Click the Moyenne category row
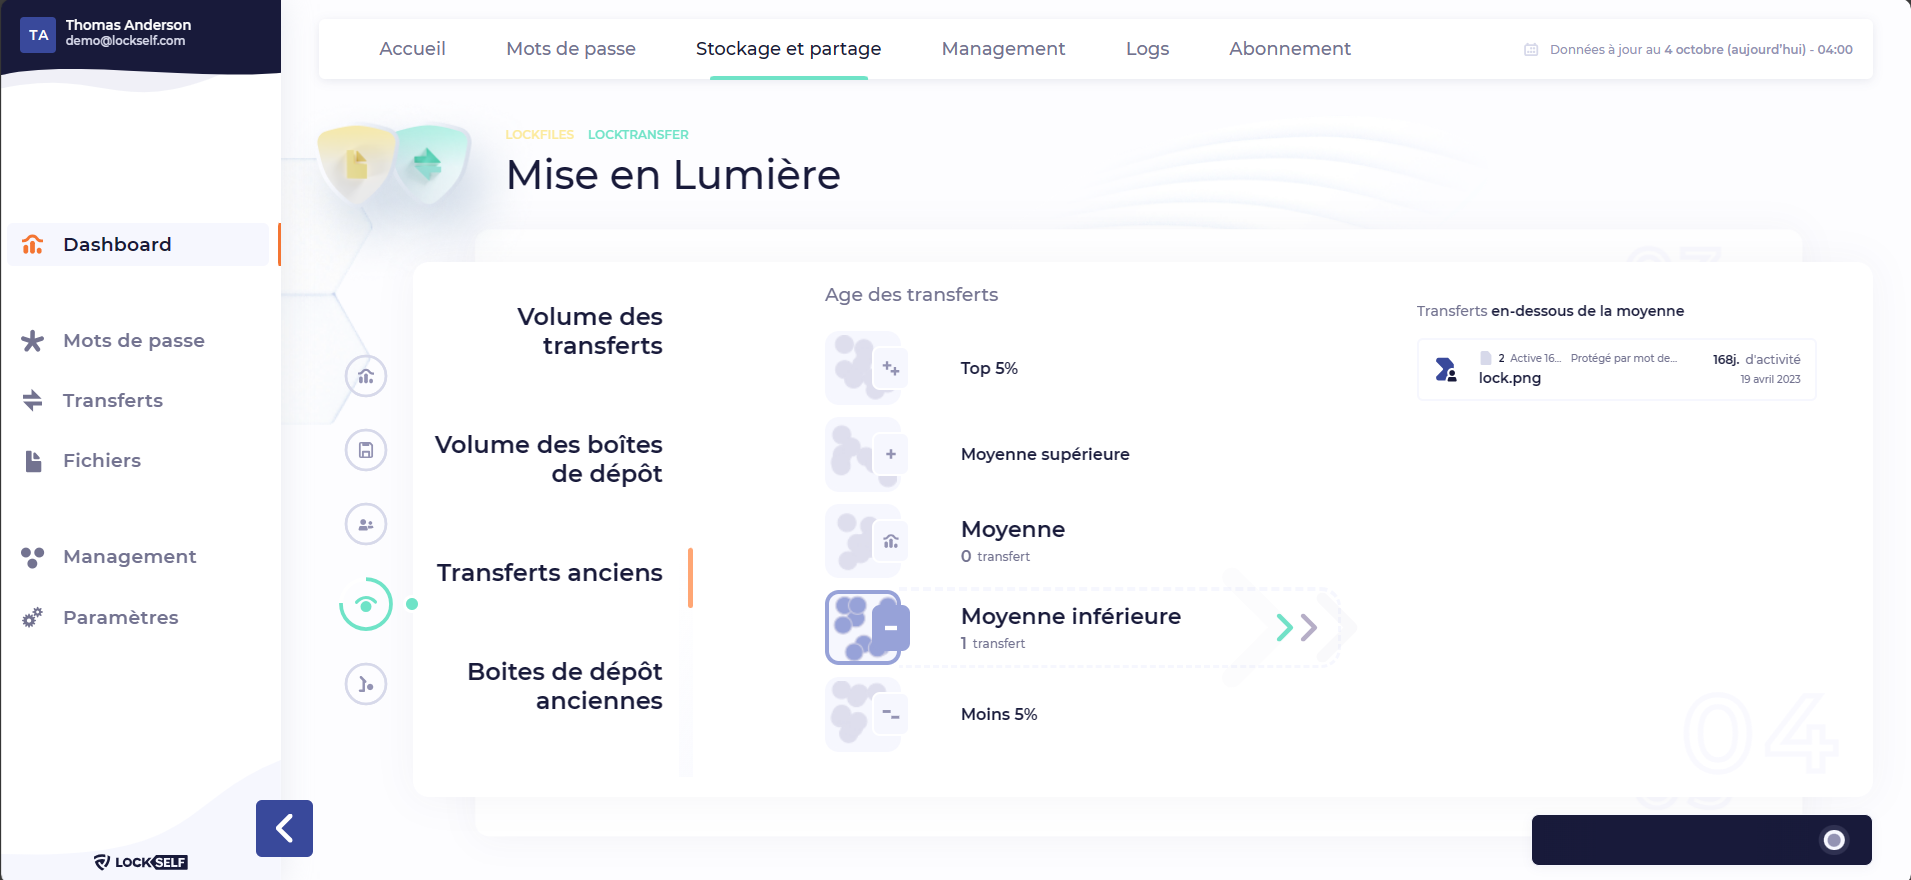 tap(1012, 540)
